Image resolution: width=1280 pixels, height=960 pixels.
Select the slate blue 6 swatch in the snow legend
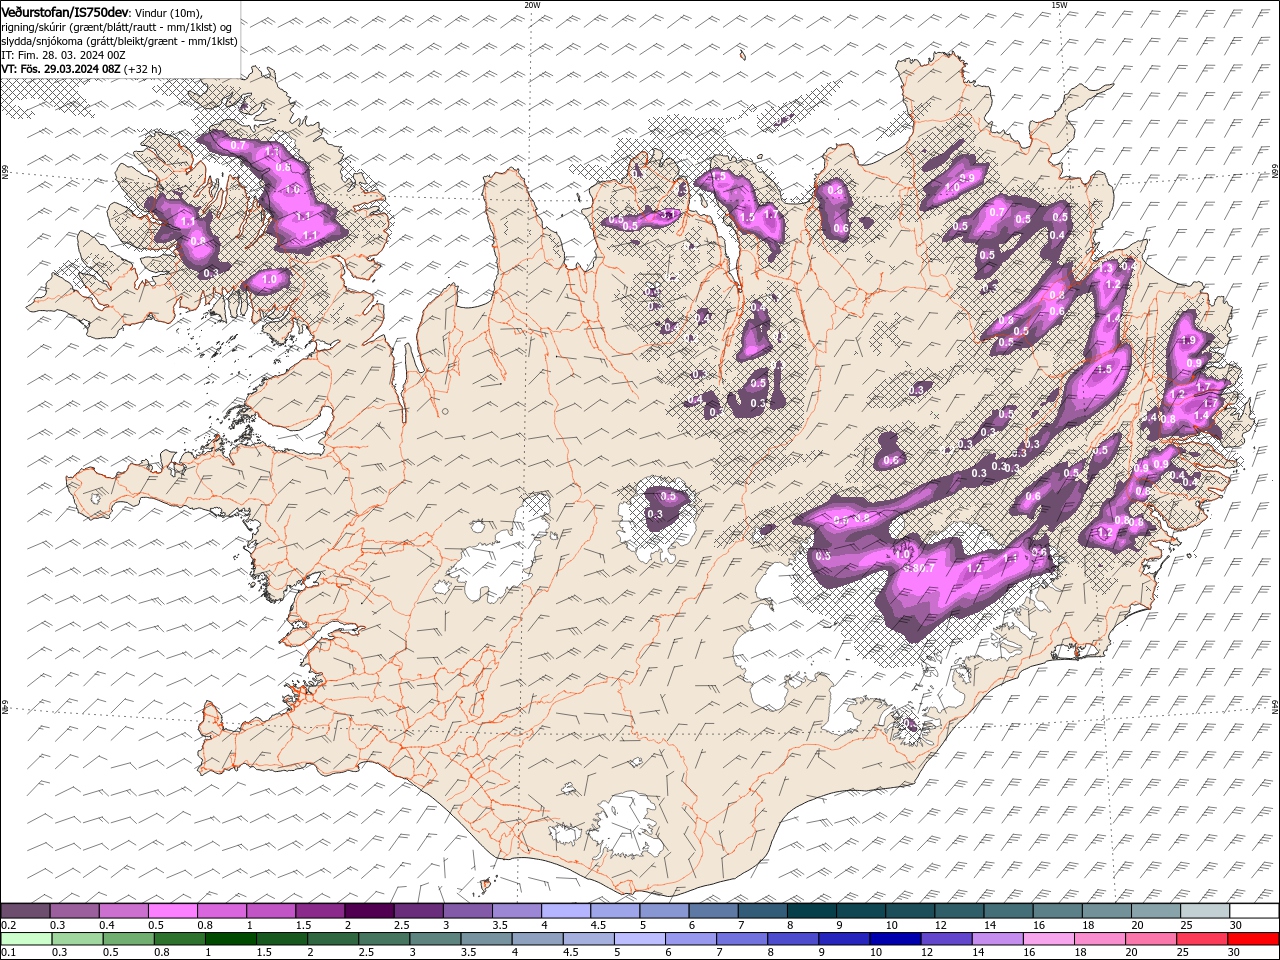coord(713,911)
